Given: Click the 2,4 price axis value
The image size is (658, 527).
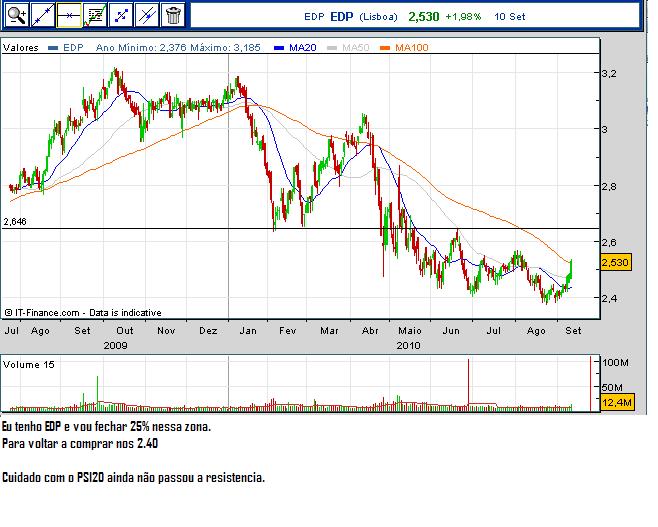Looking at the screenshot, I should click(609, 298).
